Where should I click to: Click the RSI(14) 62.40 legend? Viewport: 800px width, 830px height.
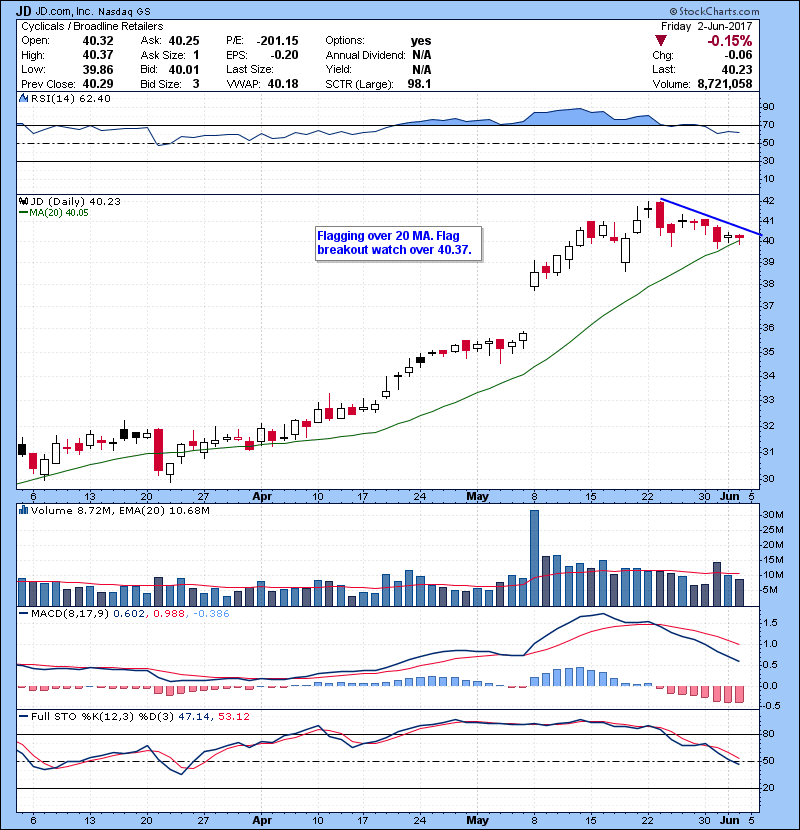click(x=70, y=98)
